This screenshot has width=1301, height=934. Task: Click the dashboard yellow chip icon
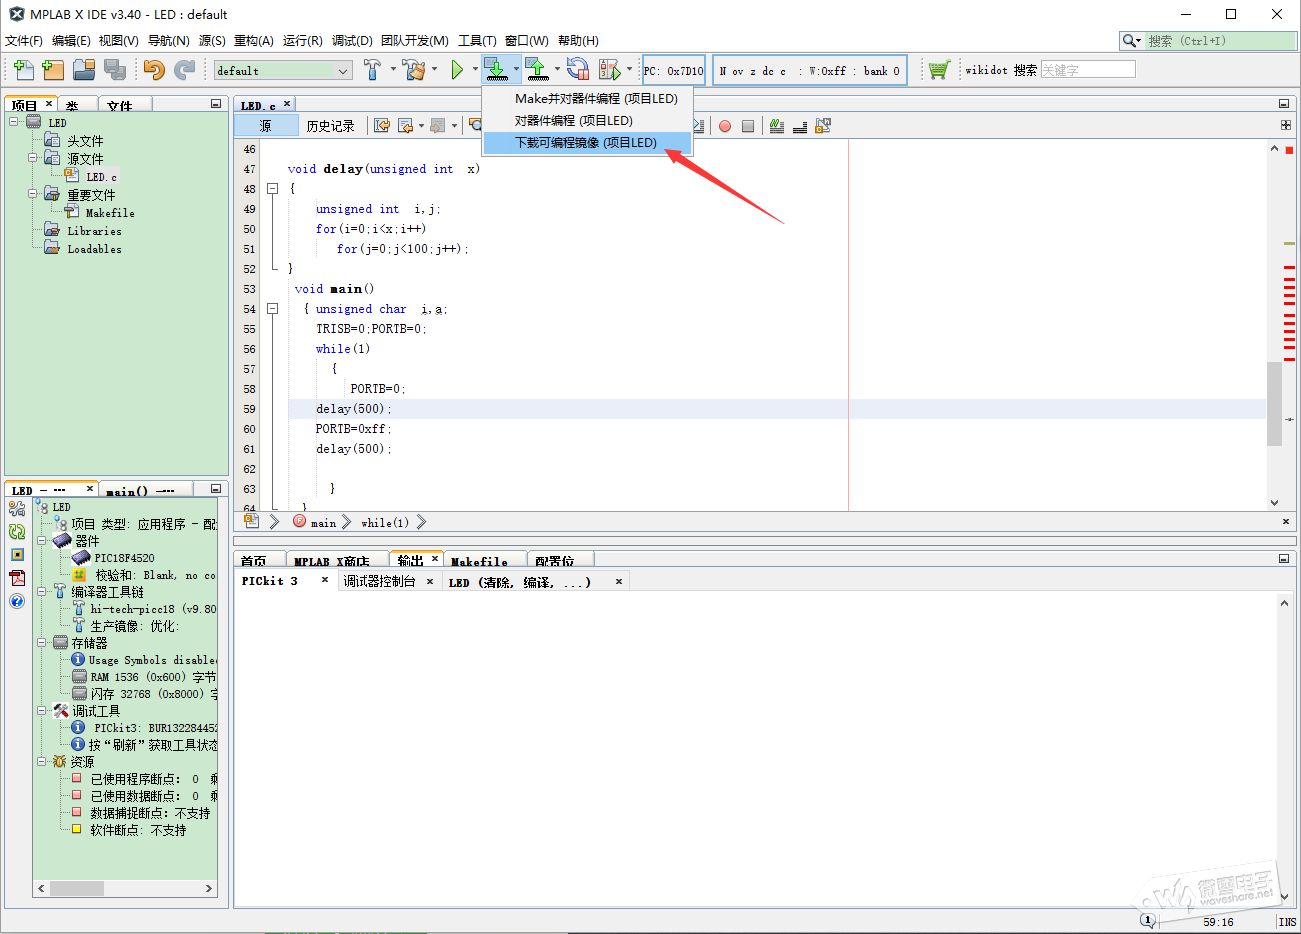pos(17,555)
